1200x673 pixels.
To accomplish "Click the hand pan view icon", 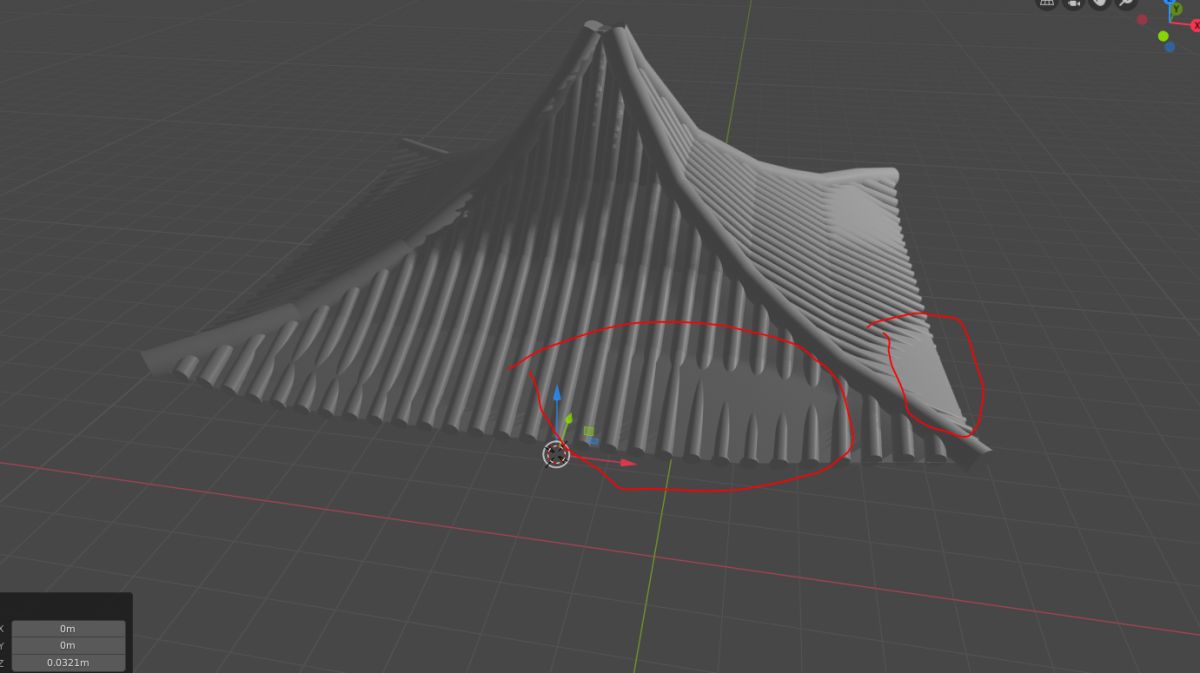I will pyautogui.click(x=1100, y=2).
